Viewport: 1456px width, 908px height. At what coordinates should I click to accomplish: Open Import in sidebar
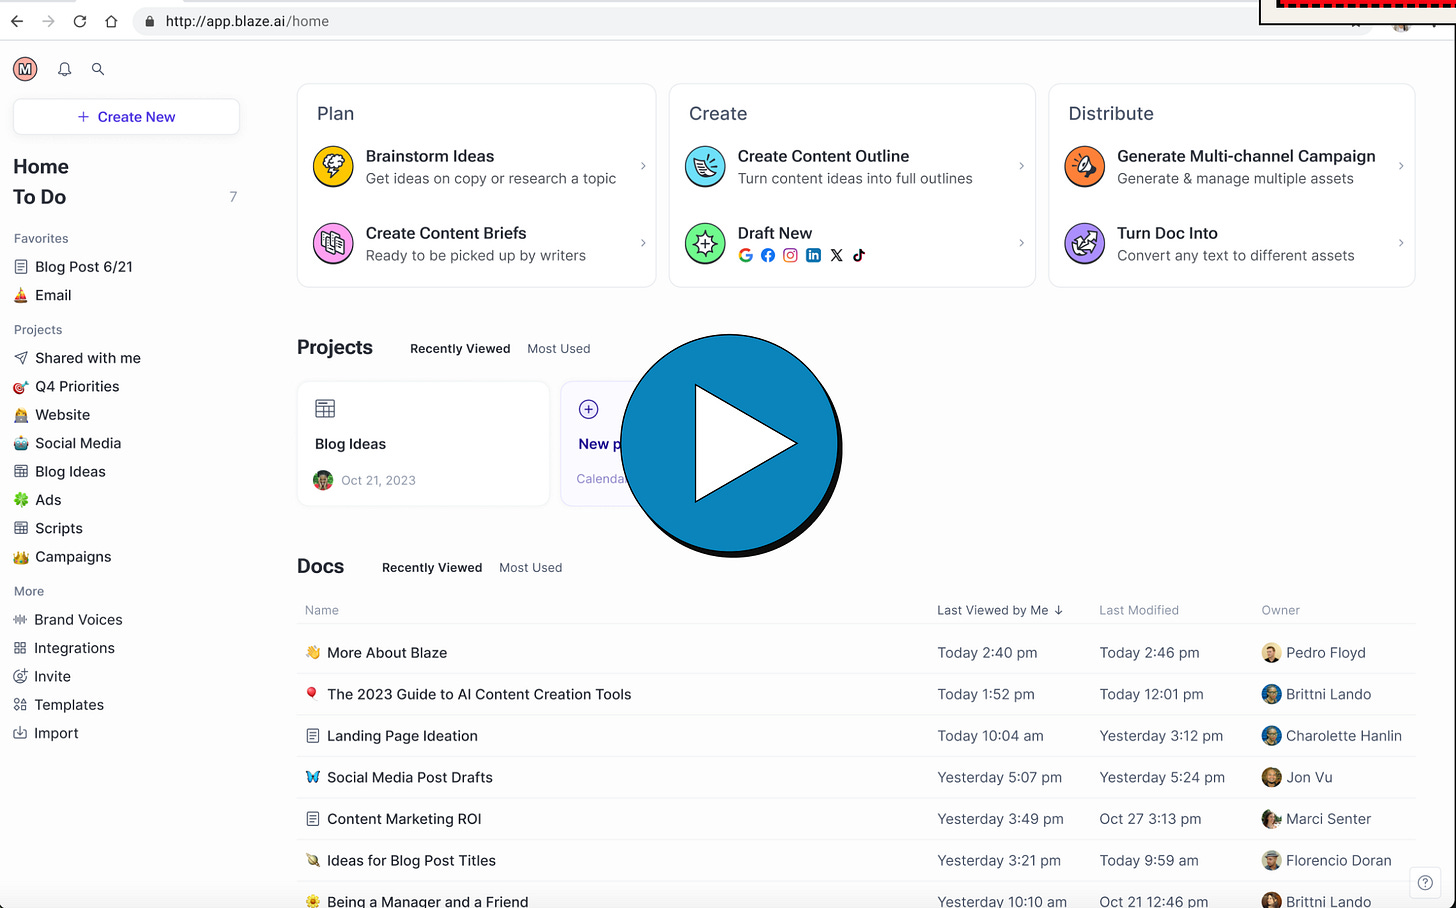(45, 733)
